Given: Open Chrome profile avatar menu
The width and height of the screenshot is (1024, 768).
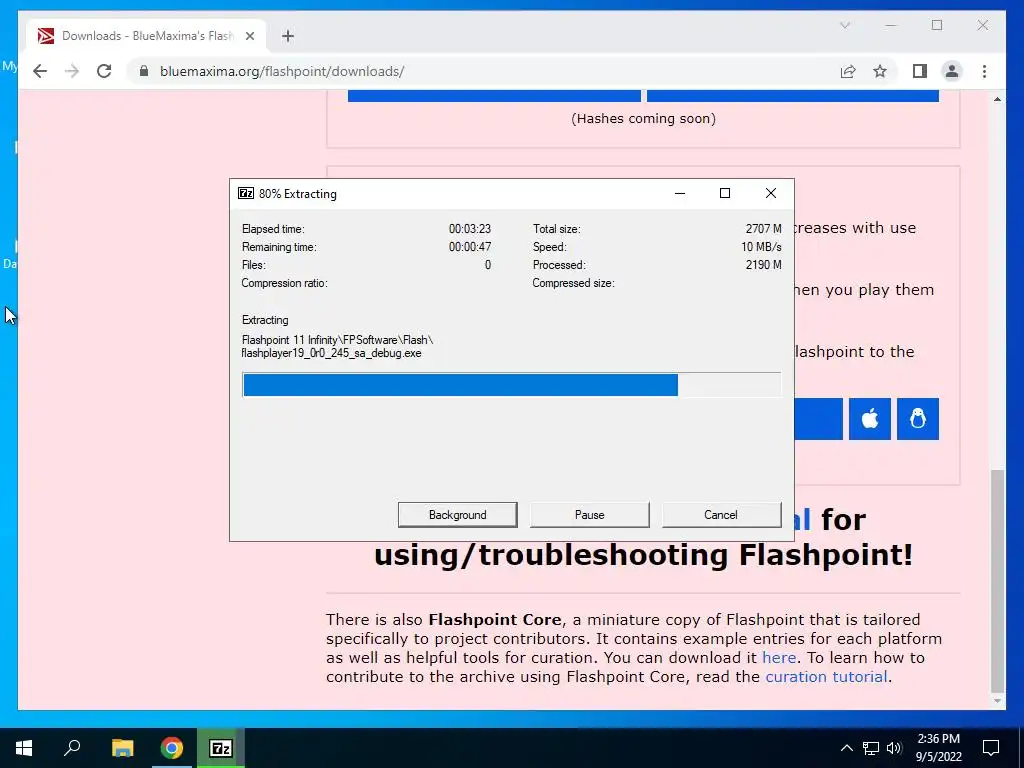Looking at the screenshot, I should click(x=952, y=71).
